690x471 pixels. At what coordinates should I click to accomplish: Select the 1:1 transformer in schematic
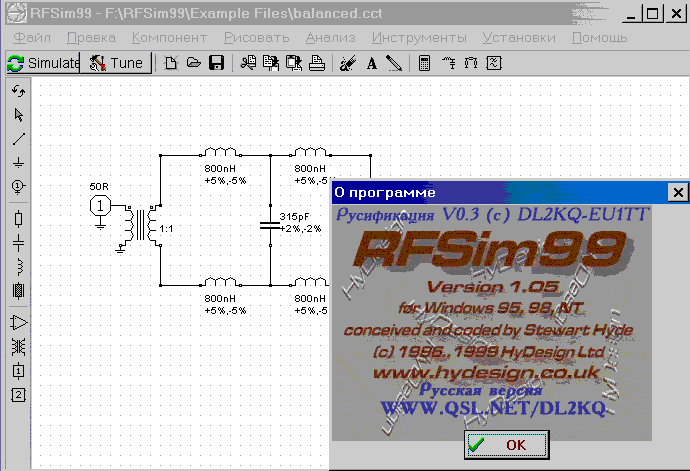click(x=141, y=225)
